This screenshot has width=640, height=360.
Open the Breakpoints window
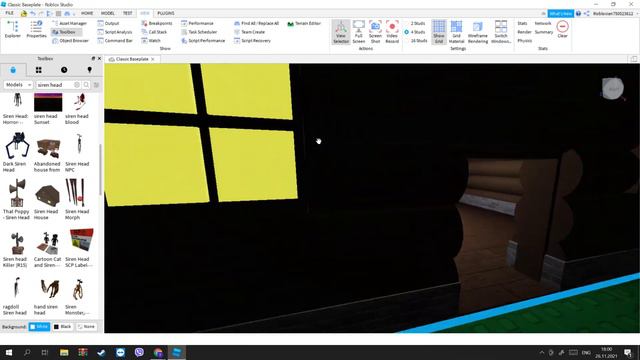tap(157, 23)
